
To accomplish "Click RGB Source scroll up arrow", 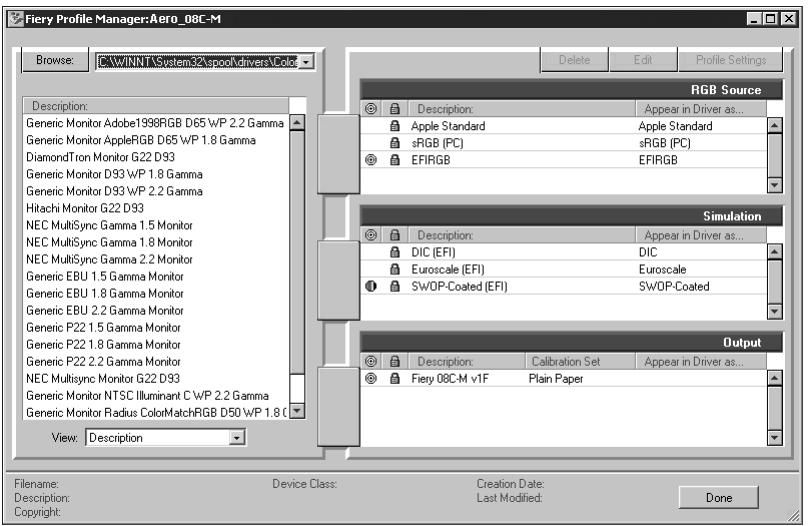I will click(774, 125).
